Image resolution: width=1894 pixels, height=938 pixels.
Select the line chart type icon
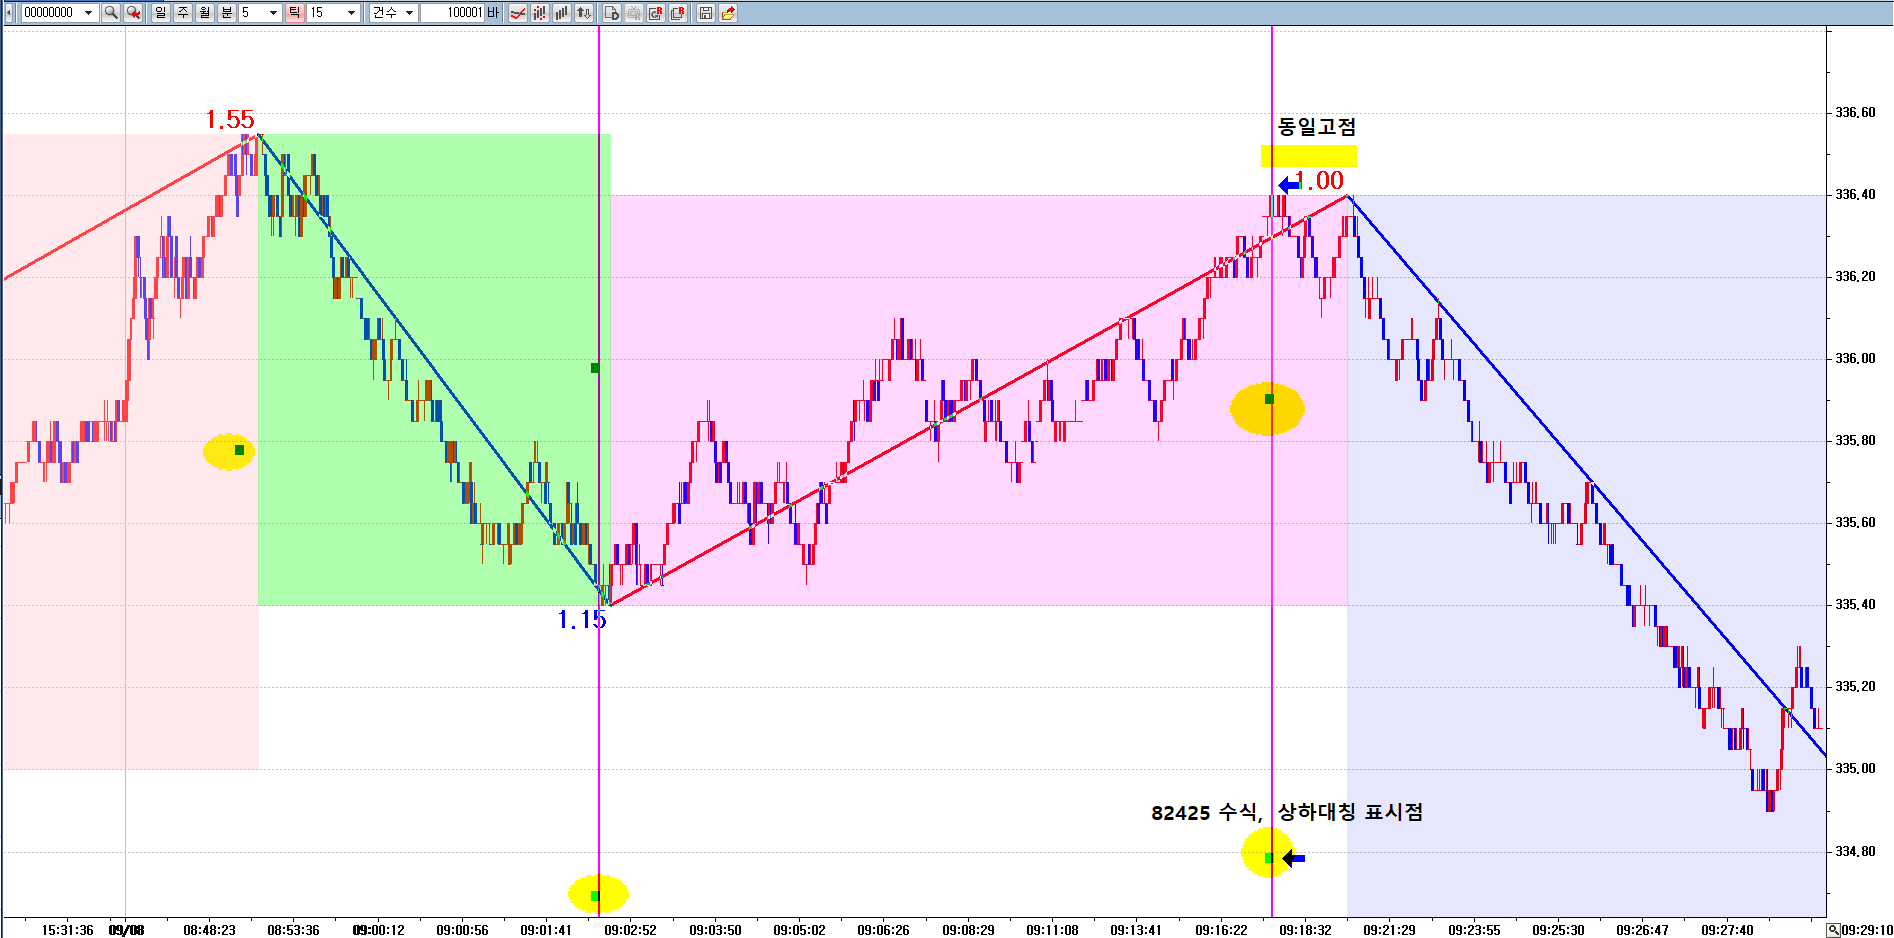point(517,13)
